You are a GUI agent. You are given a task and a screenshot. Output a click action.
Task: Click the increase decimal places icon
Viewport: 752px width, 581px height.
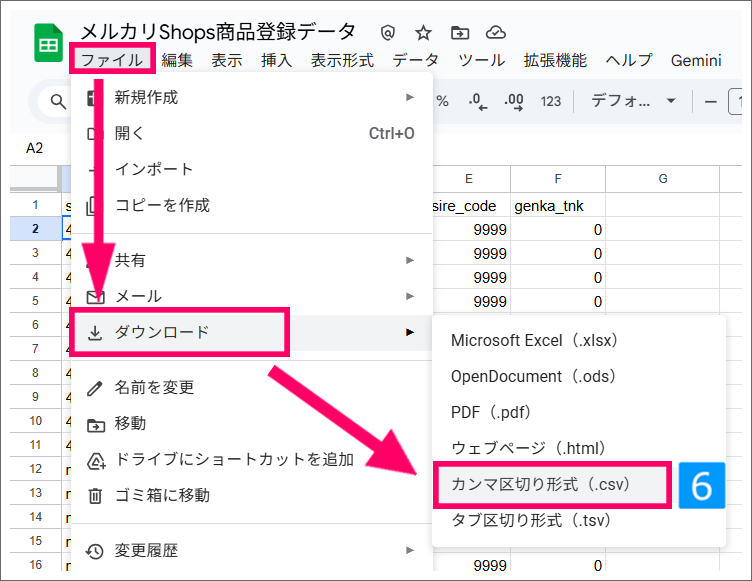(x=514, y=101)
